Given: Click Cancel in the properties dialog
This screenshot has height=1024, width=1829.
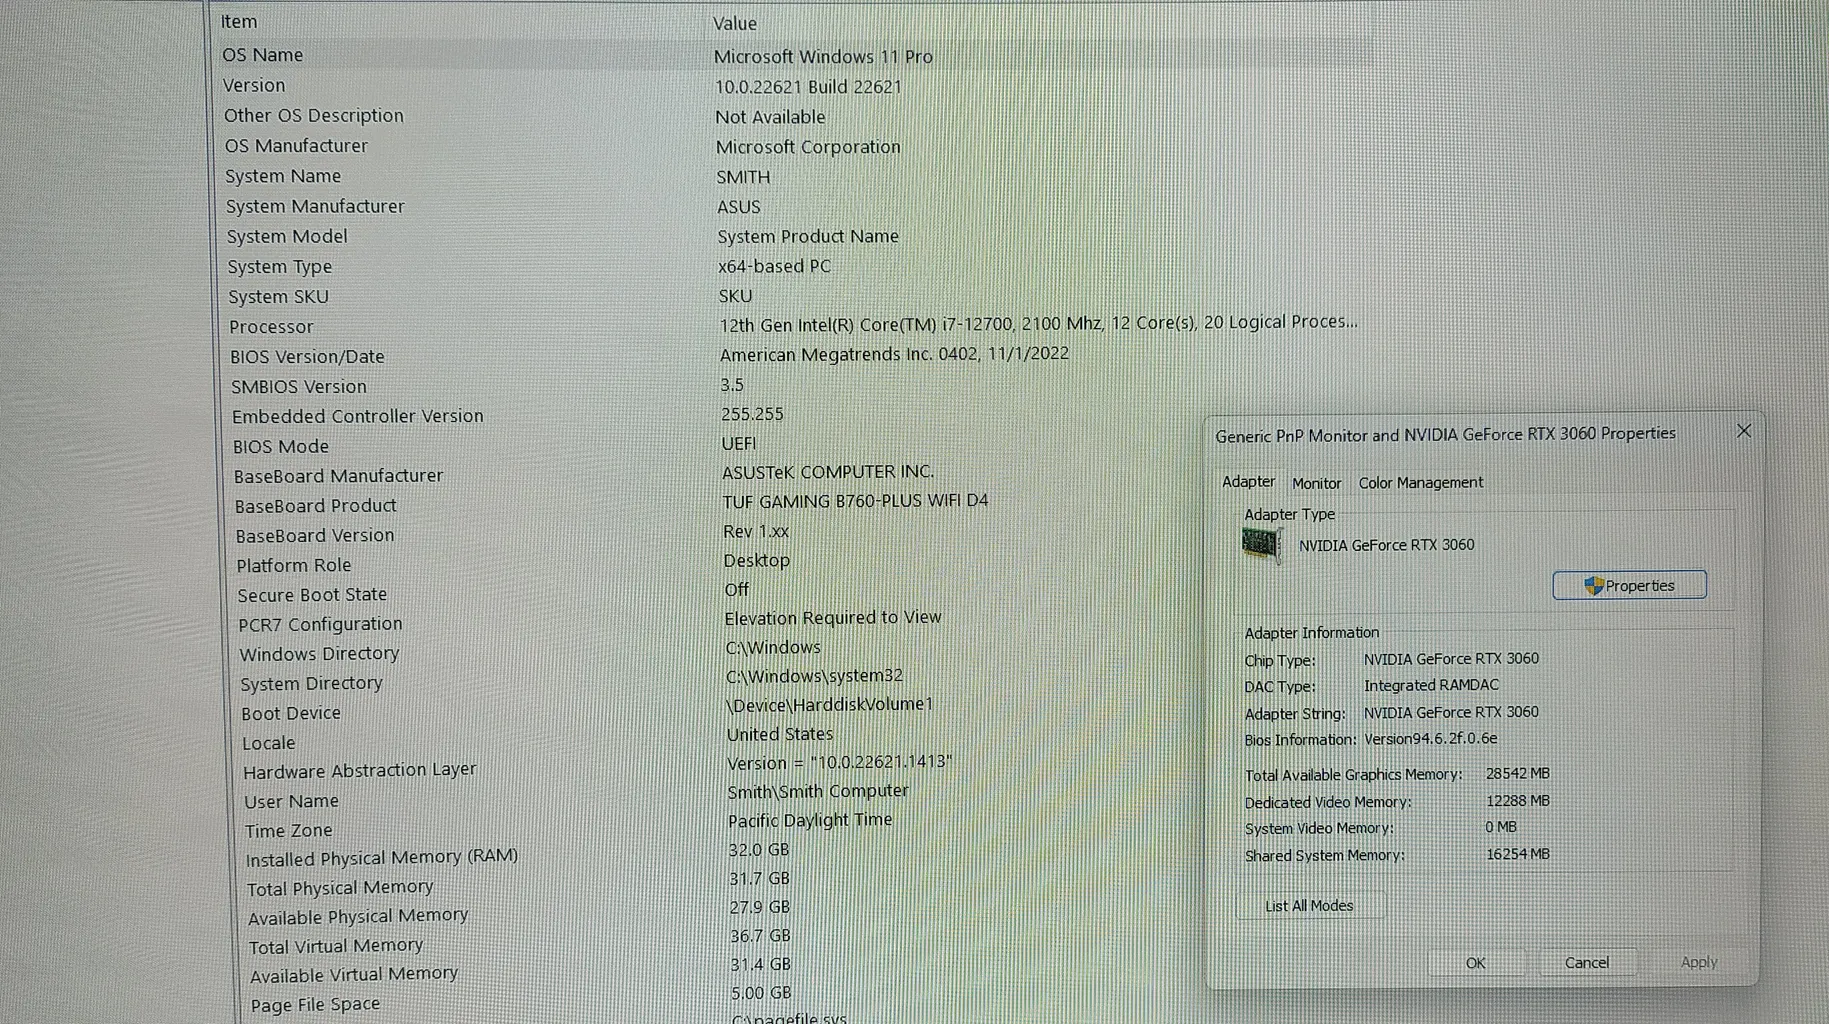Looking at the screenshot, I should [1587, 963].
